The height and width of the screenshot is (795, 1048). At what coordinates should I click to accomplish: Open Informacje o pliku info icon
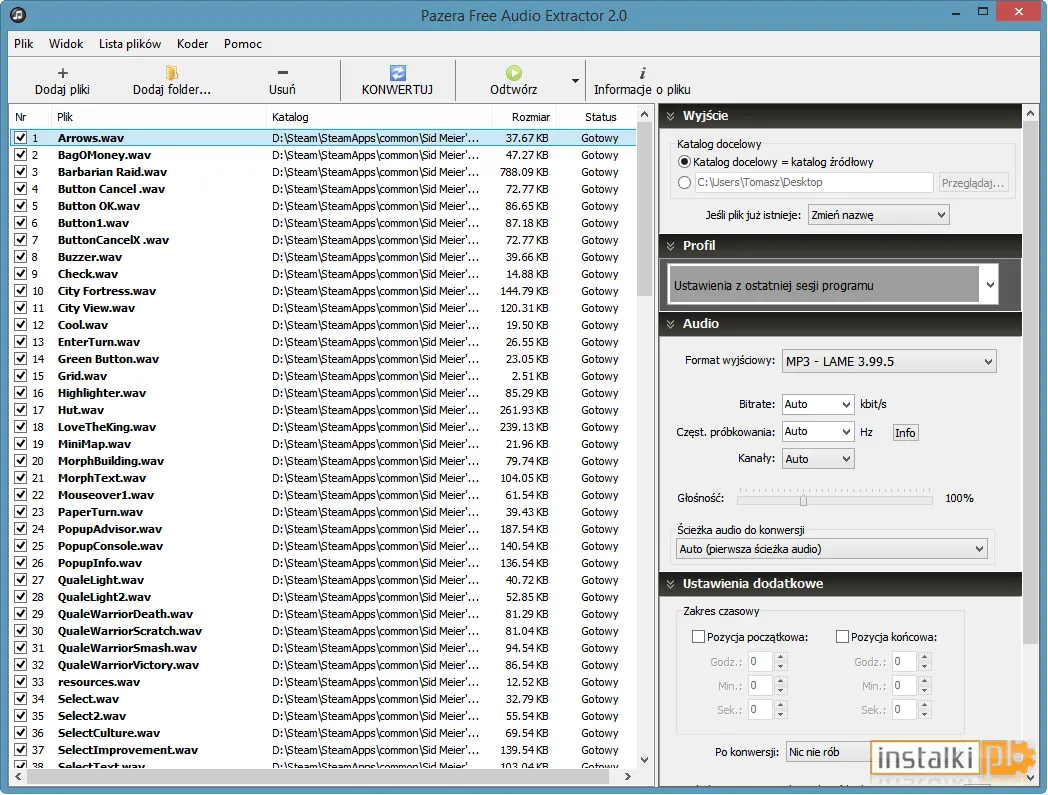point(642,73)
